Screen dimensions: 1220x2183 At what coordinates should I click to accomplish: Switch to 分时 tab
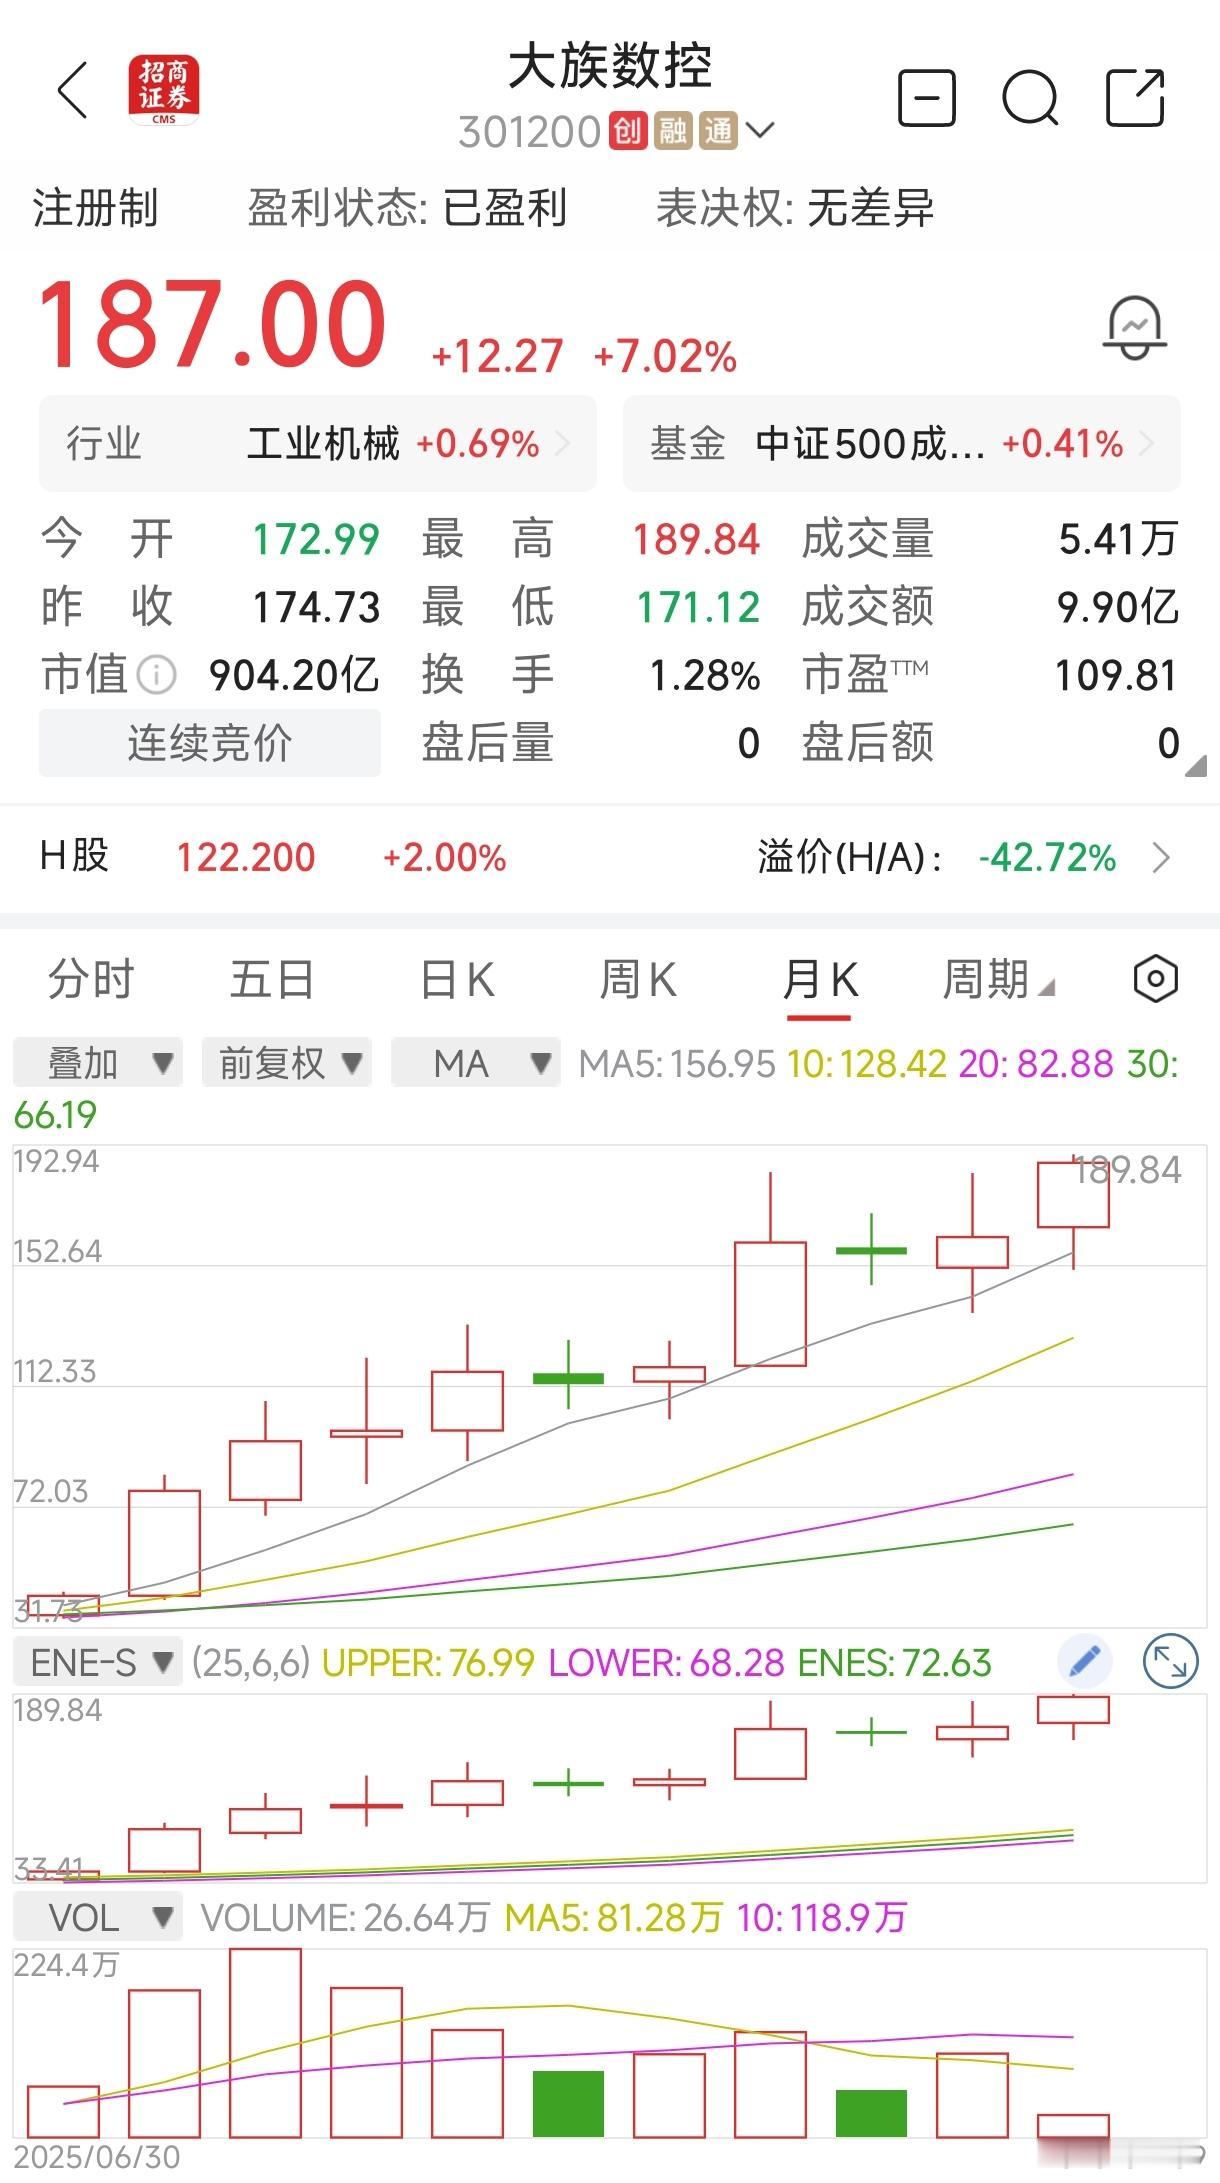coord(91,979)
